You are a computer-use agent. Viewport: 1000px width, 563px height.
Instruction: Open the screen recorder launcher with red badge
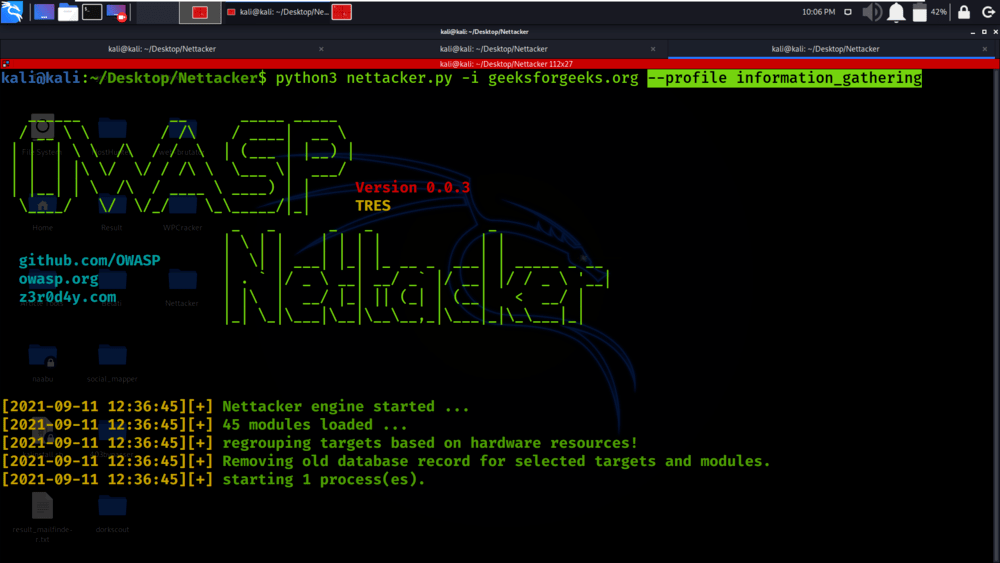point(117,12)
